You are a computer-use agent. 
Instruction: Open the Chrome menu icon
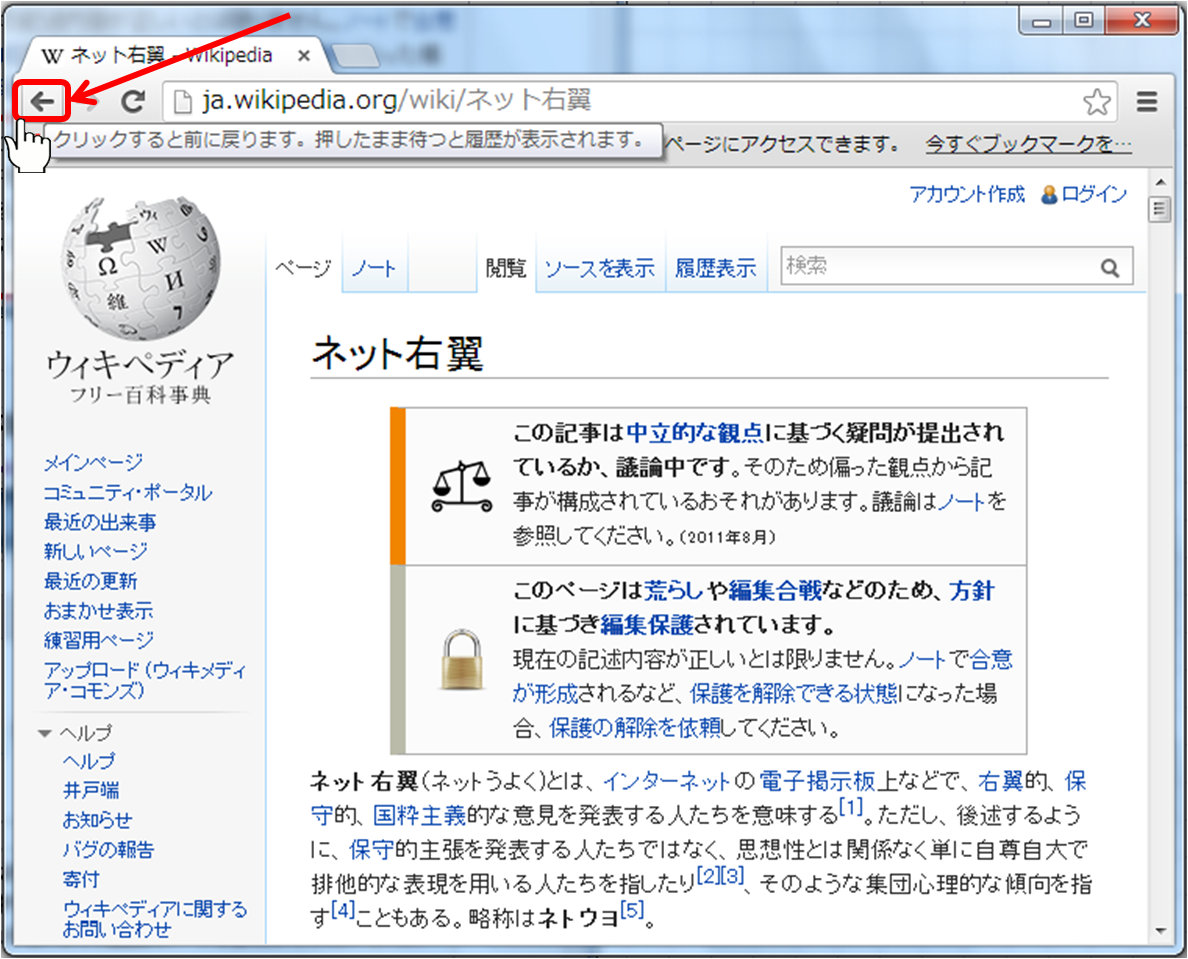(1146, 100)
